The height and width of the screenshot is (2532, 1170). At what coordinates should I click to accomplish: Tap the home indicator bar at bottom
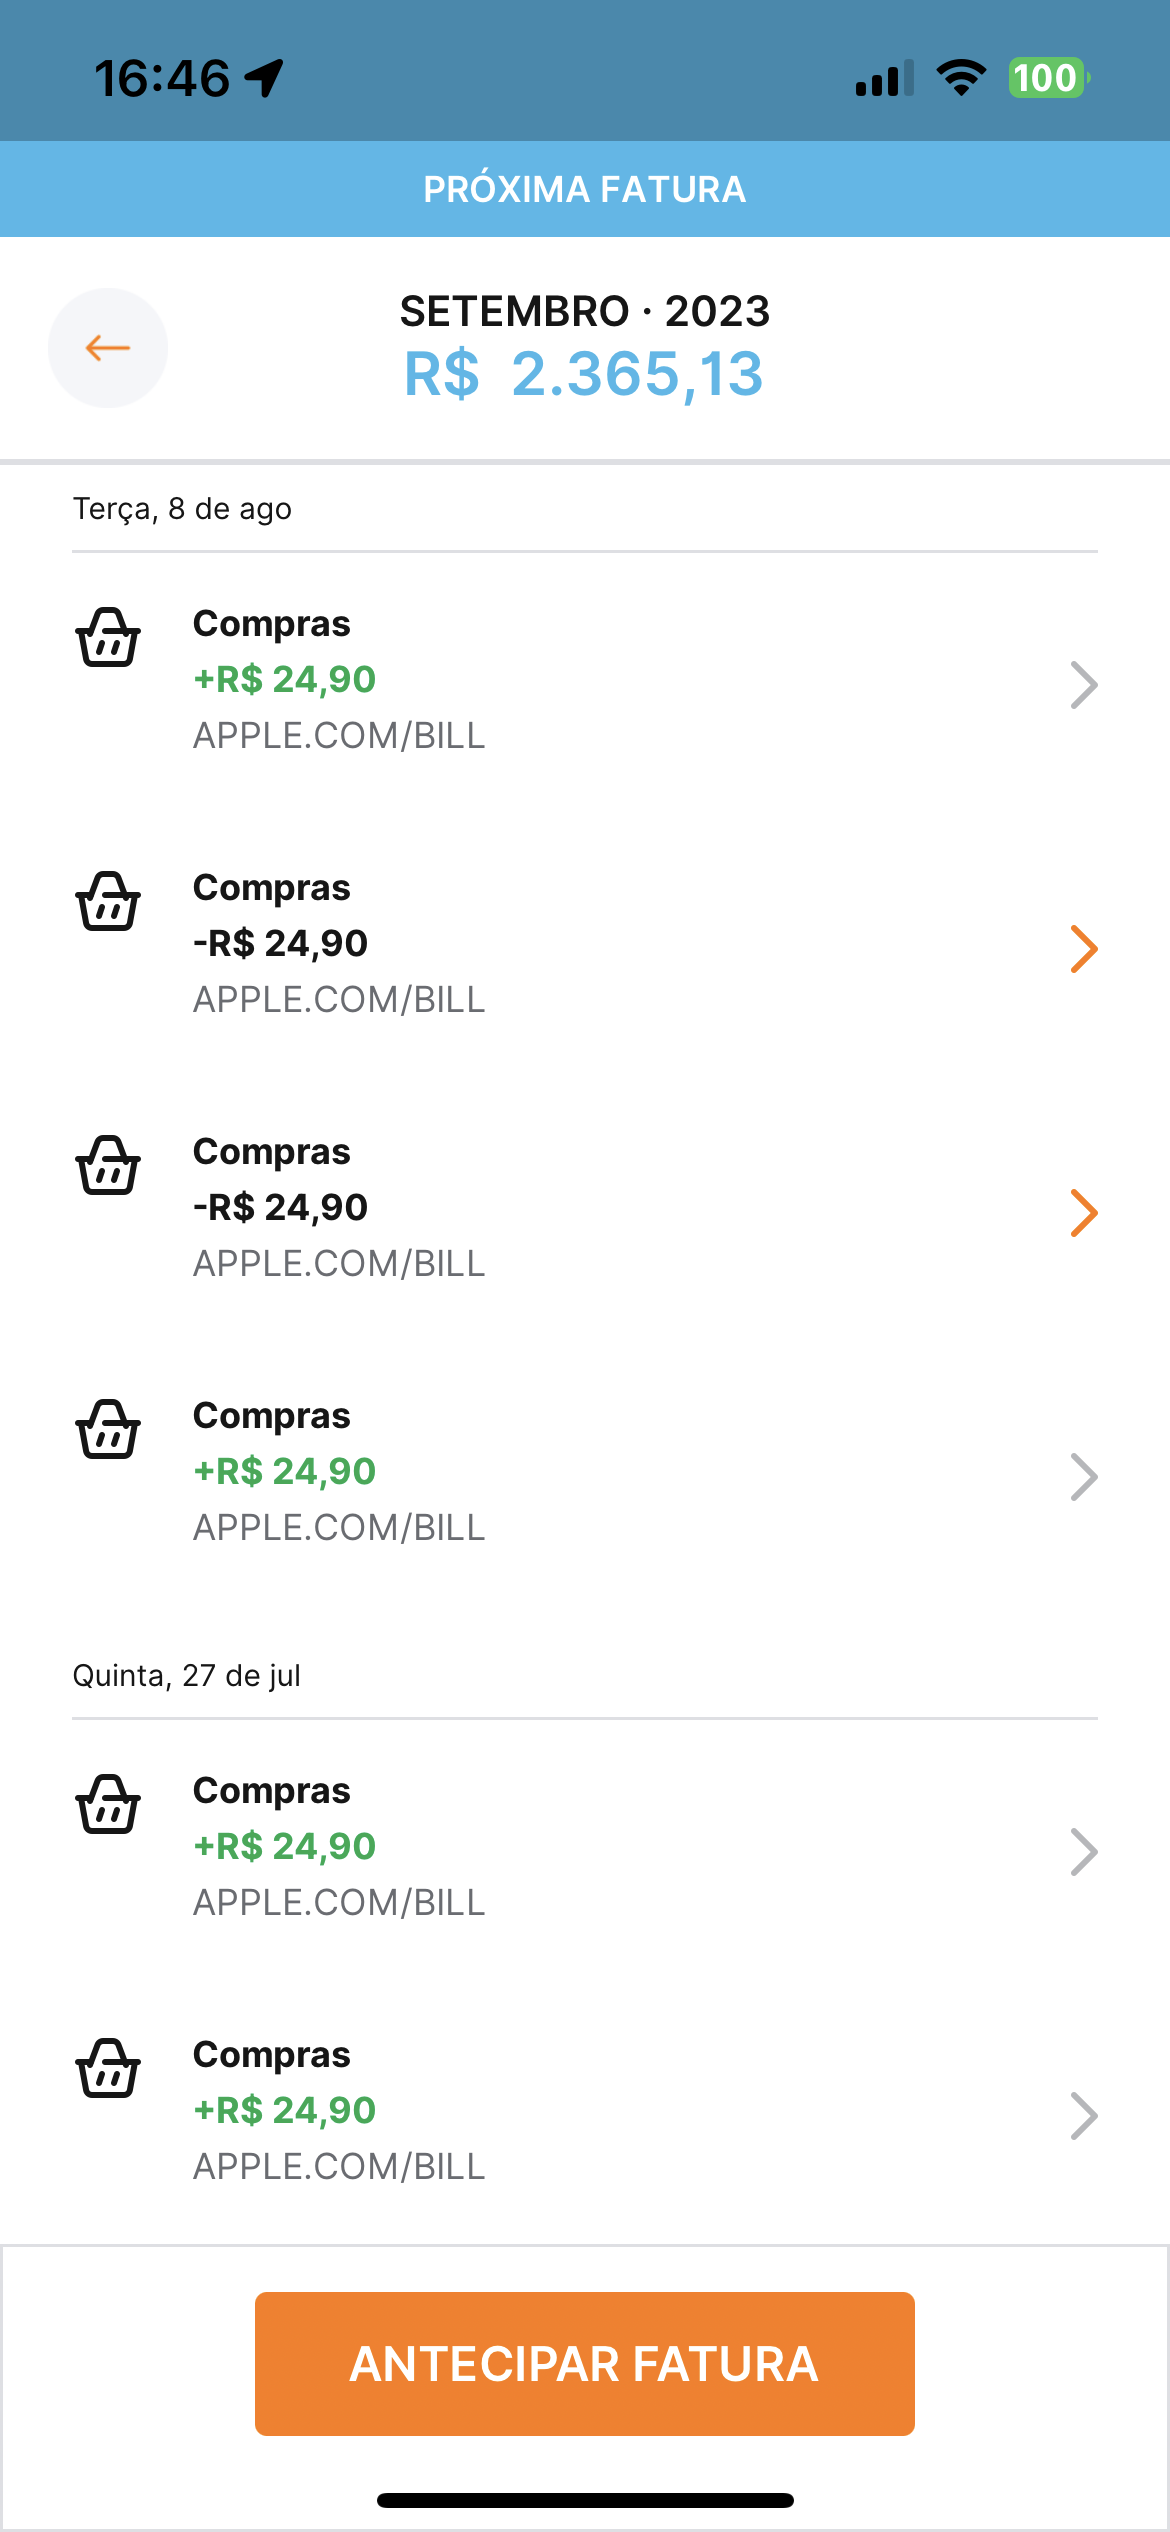click(x=585, y=2500)
